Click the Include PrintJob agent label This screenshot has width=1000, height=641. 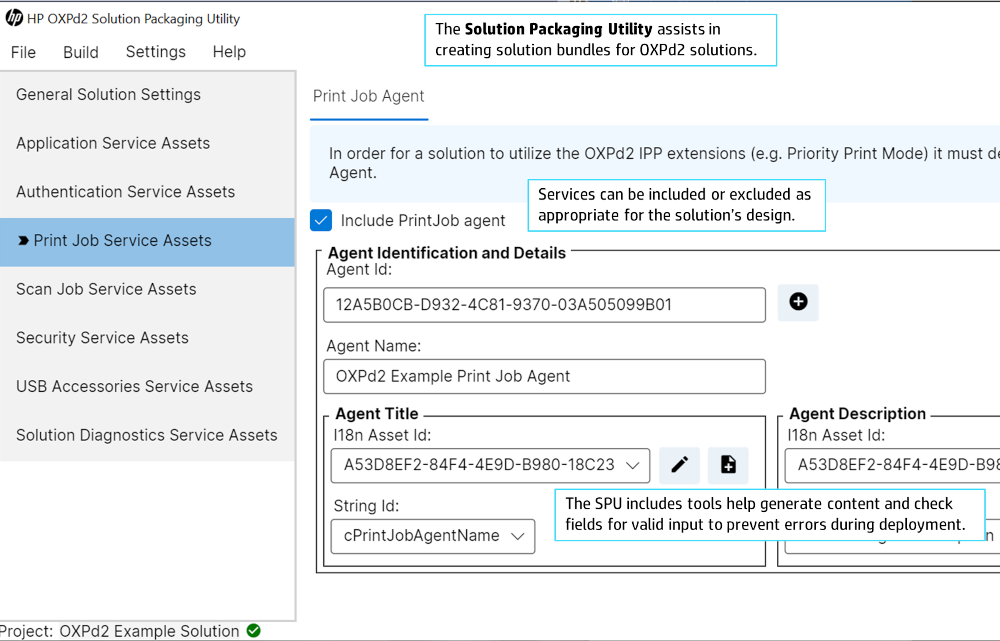click(423, 221)
